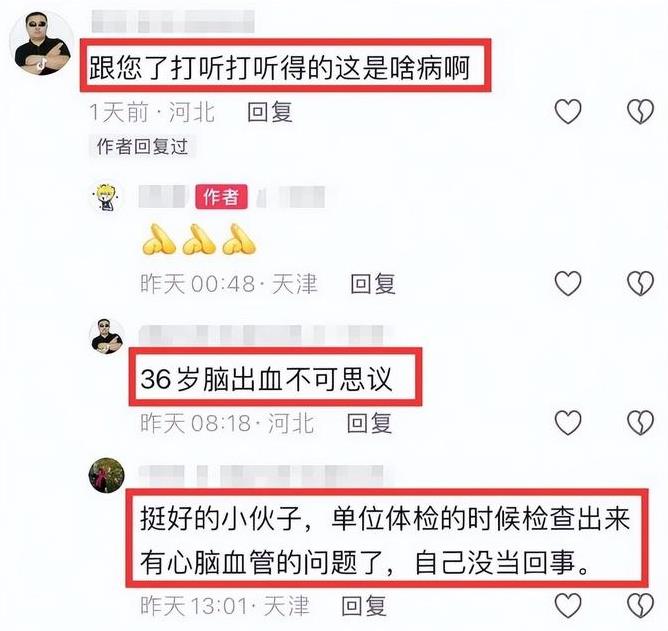Click the 作者回复过 tag
This screenshot has height=631, width=668.
(142, 147)
